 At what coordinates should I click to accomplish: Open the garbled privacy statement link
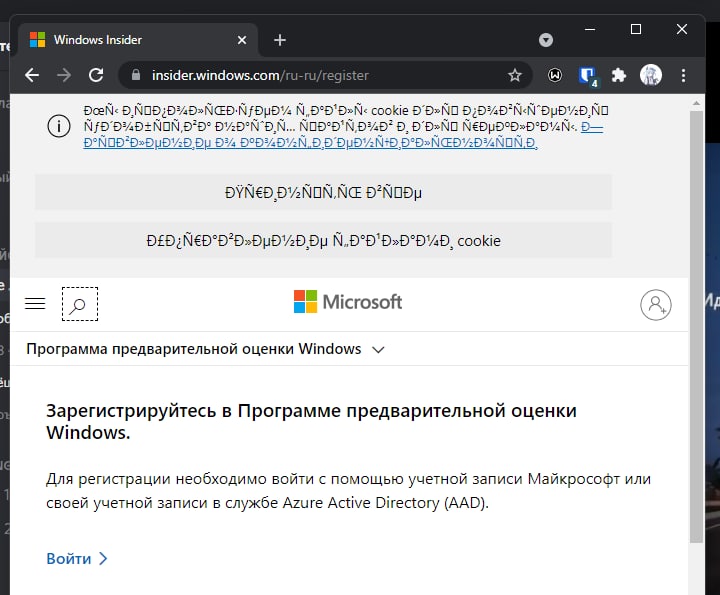pyautogui.click(x=343, y=135)
